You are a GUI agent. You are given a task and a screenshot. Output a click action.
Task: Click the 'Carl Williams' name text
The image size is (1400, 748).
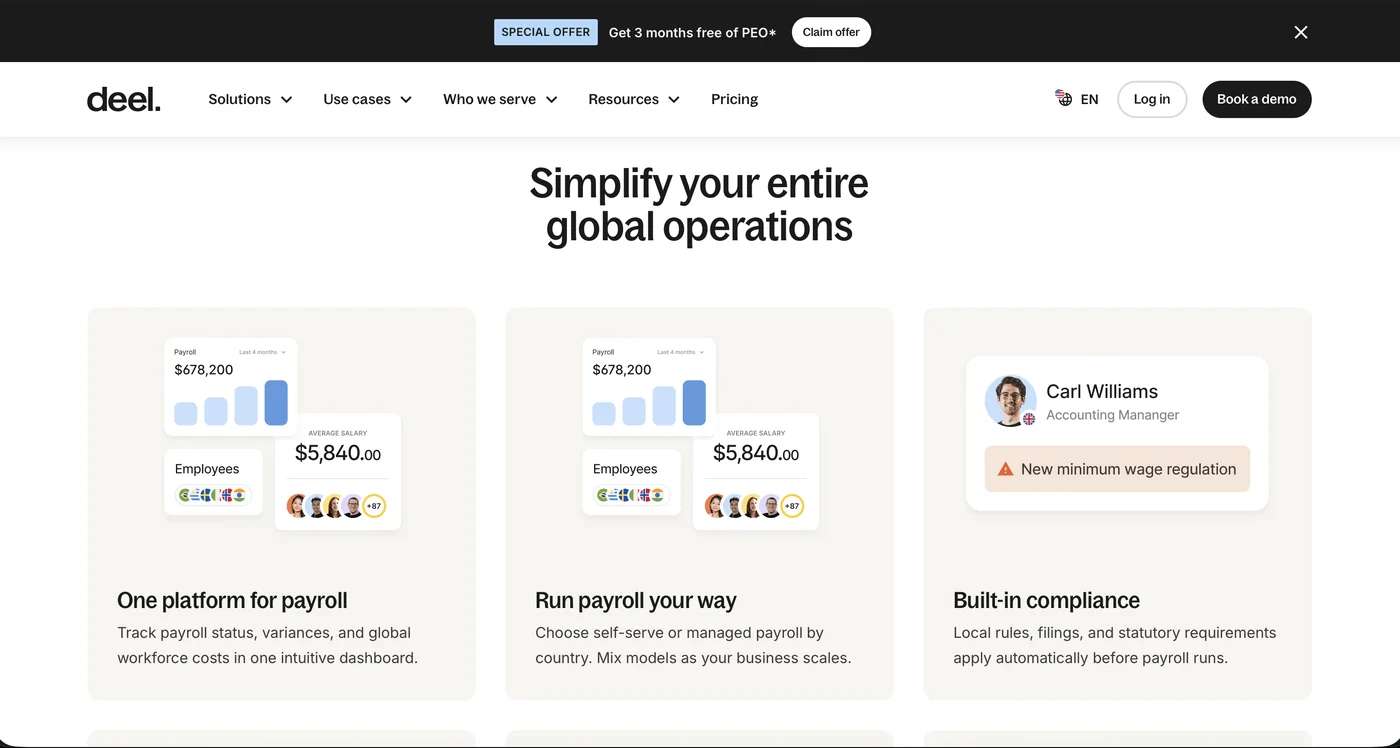[x=1102, y=391]
